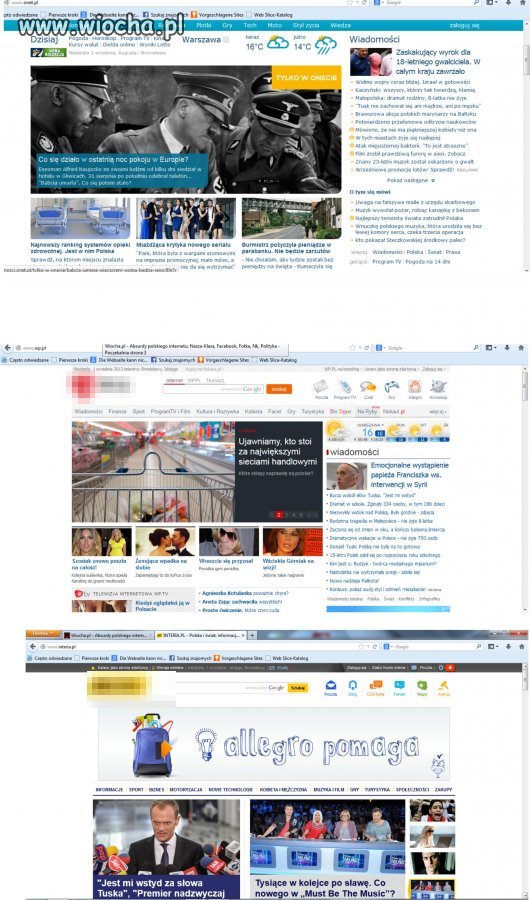Open a new tab with the plus button
Screen dimensions: 530x900
252,635
